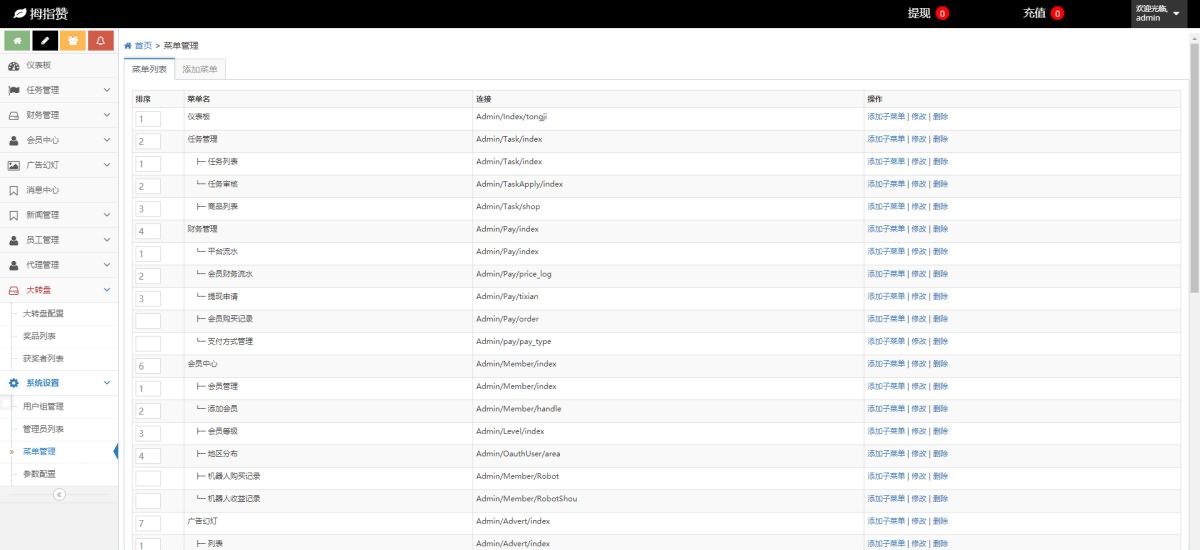Switch to the 添加菜单 tab
The height and width of the screenshot is (550, 1200).
[201, 69]
